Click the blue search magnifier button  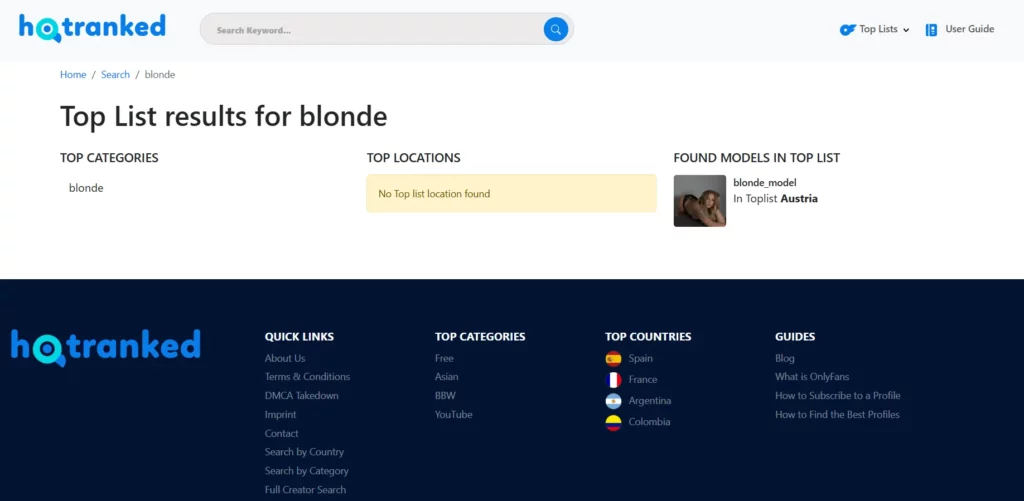555,30
